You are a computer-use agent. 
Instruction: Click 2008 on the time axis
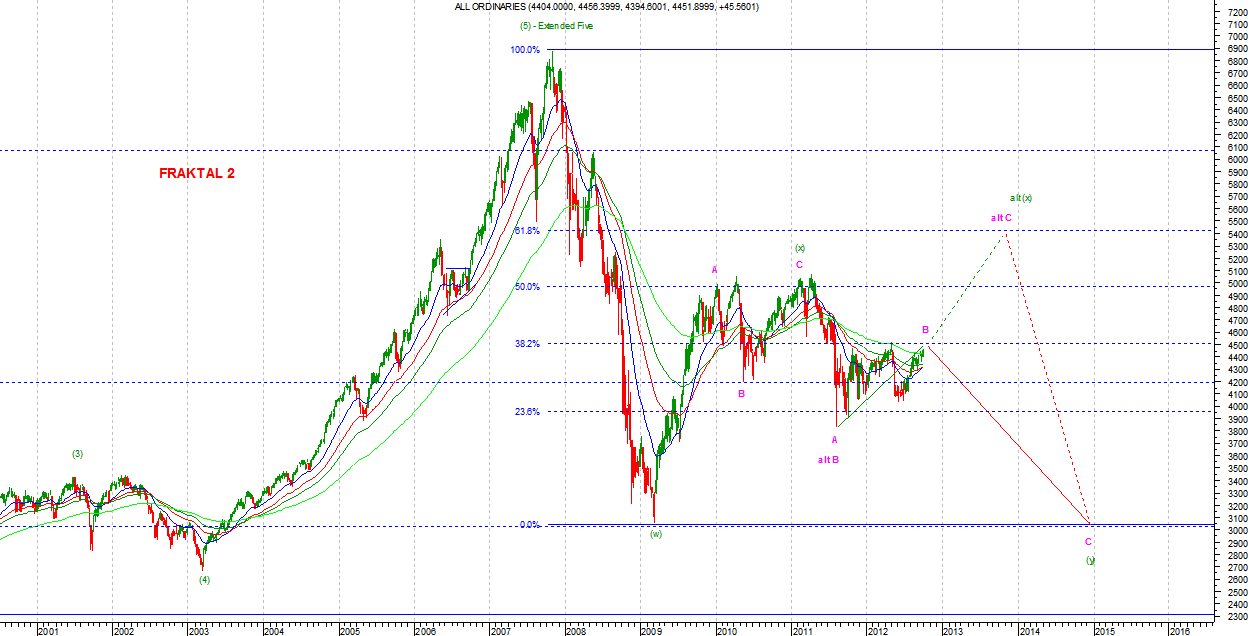[574, 630]
